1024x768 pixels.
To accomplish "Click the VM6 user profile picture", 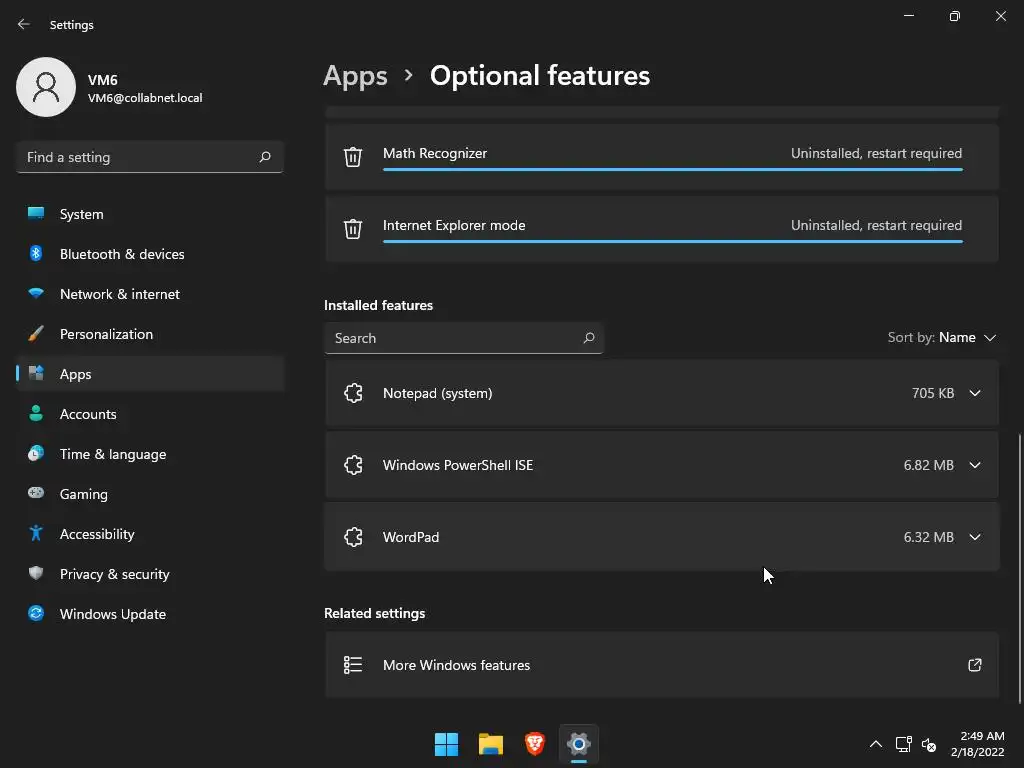I will tap(46, 87).
